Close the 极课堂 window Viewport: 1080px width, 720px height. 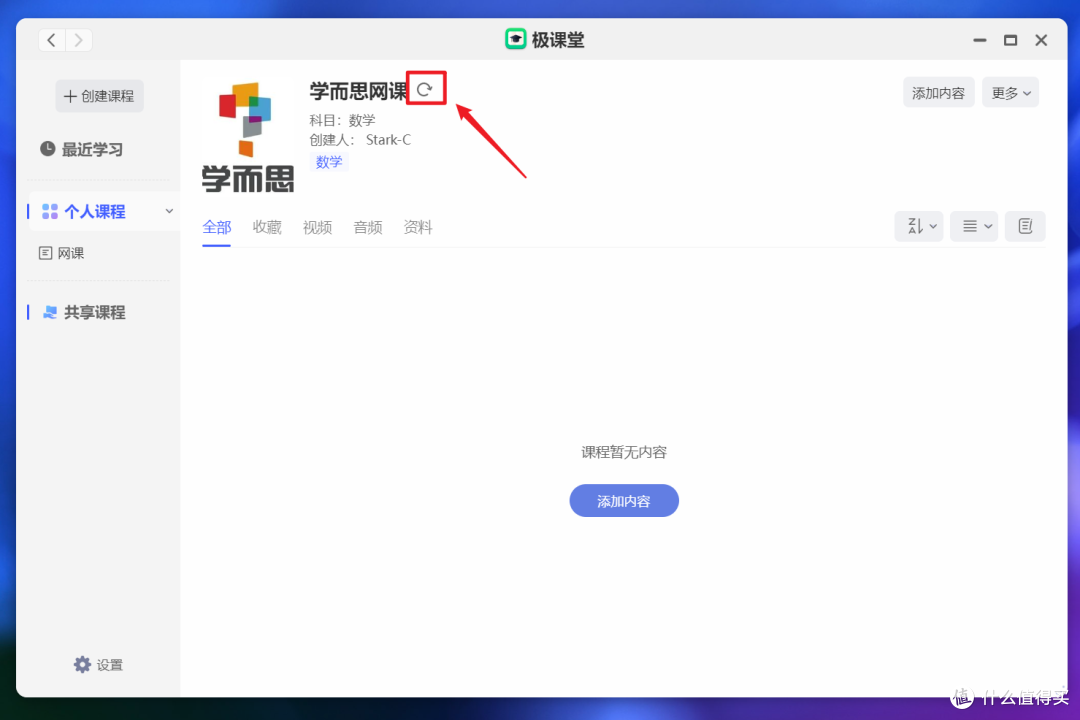pyautogui.click(x=1041, y=40)
